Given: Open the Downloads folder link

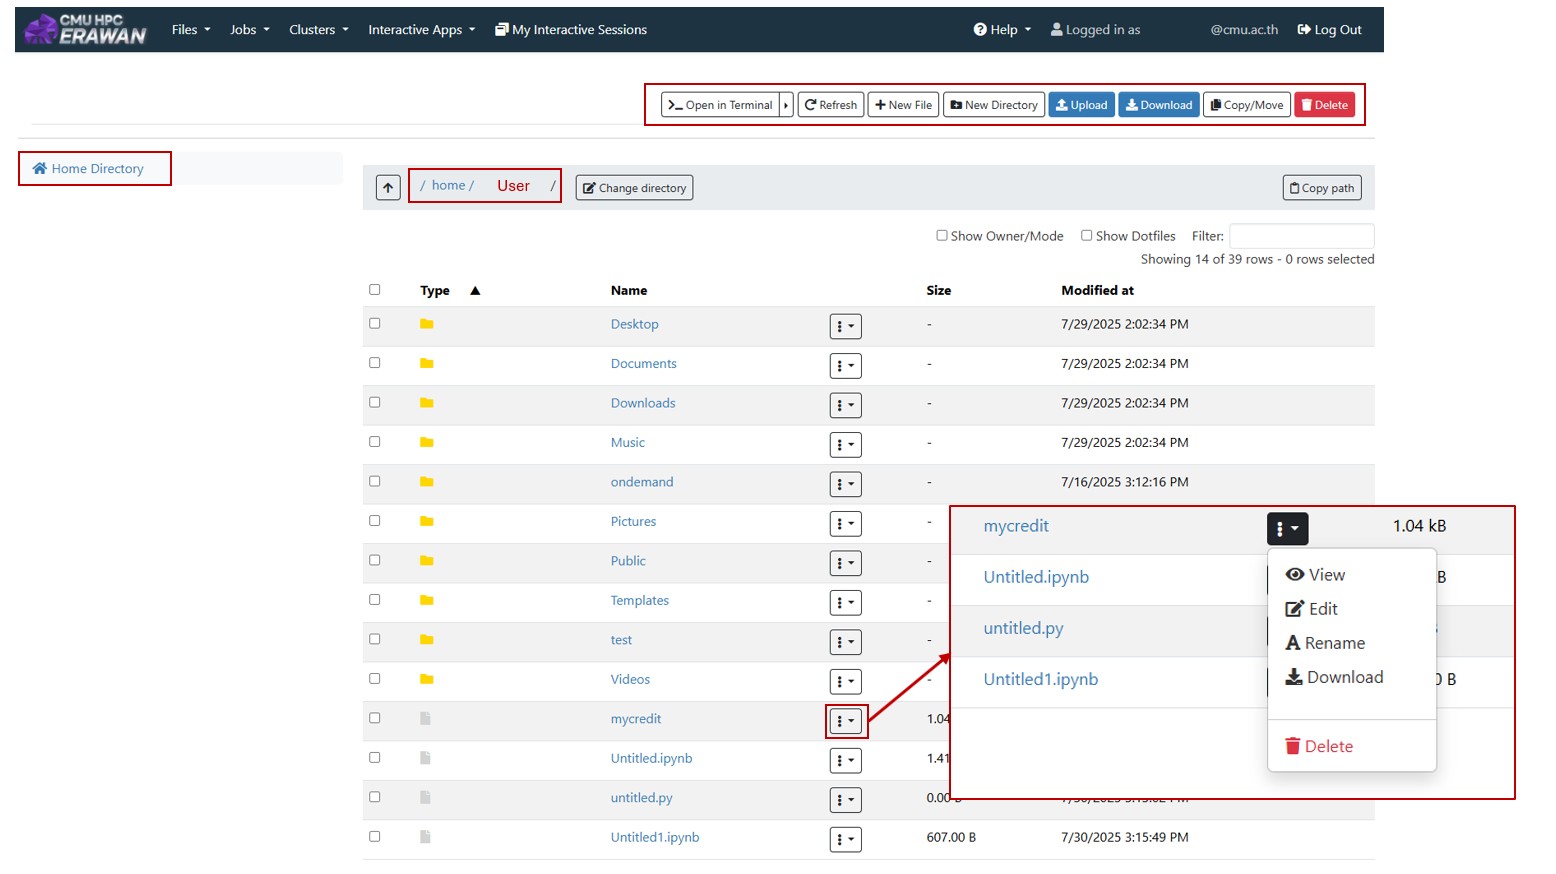Looking at the screenshot, I should click(x=643, y=403).
